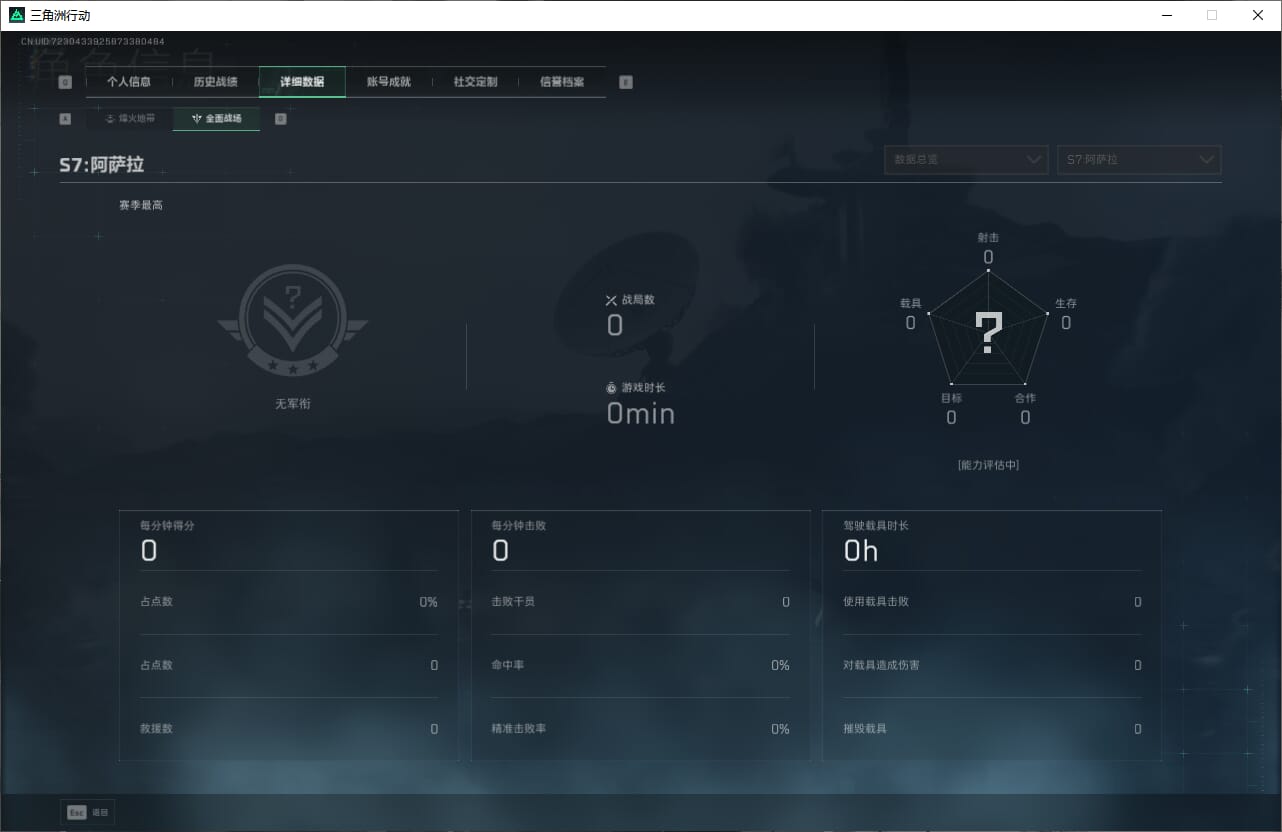The image size is (1282, 832).
Task: Click the stopwatch icon beside 游戏时长
Action: click(x=612, y=388)
